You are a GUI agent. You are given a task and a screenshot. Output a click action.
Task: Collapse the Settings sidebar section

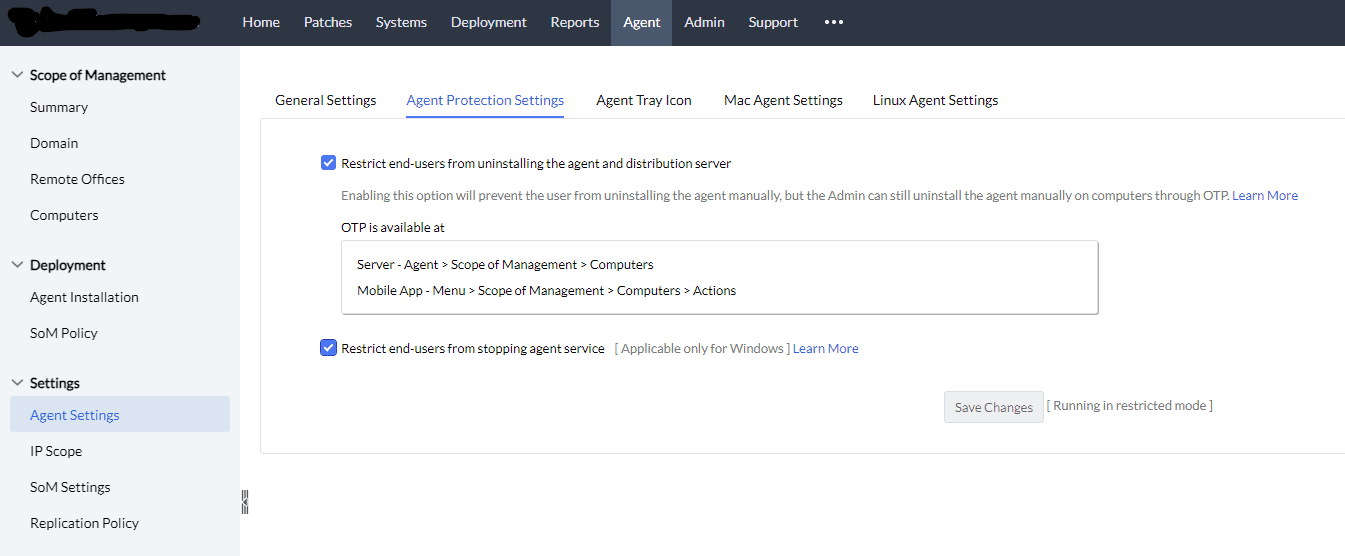pos(17,383)
